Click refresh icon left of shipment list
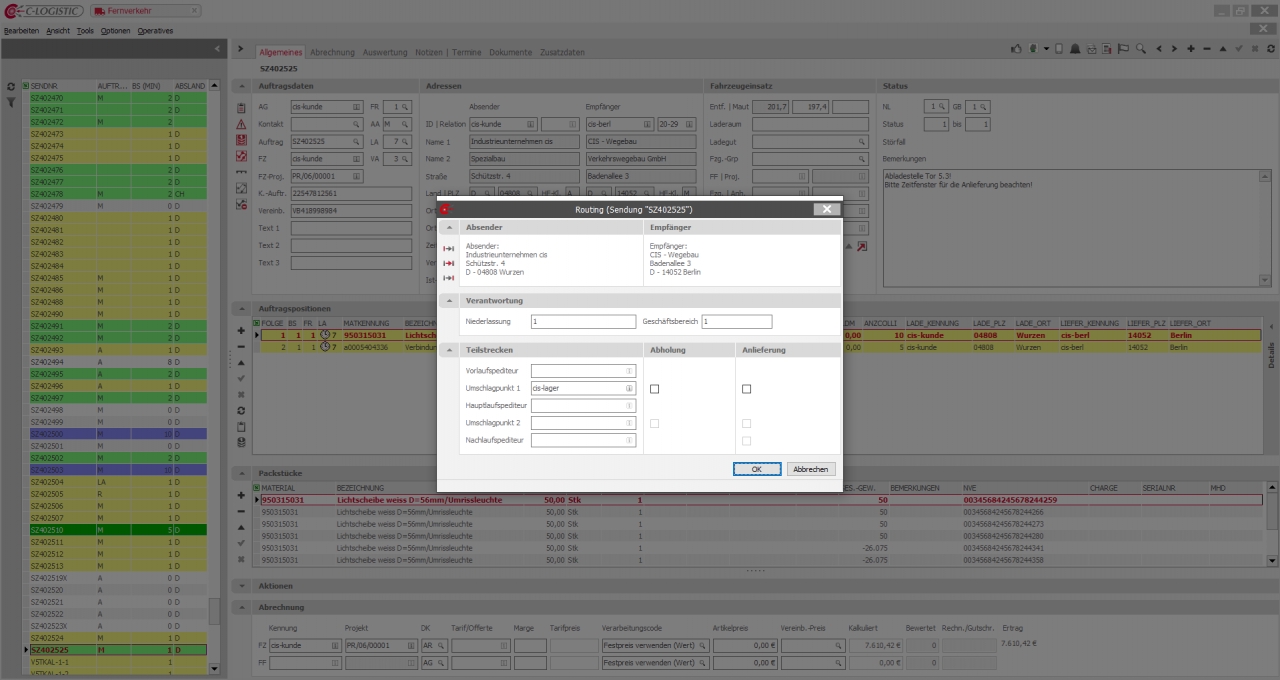Viewport: 1280px width, 680px height. (10, 87)
